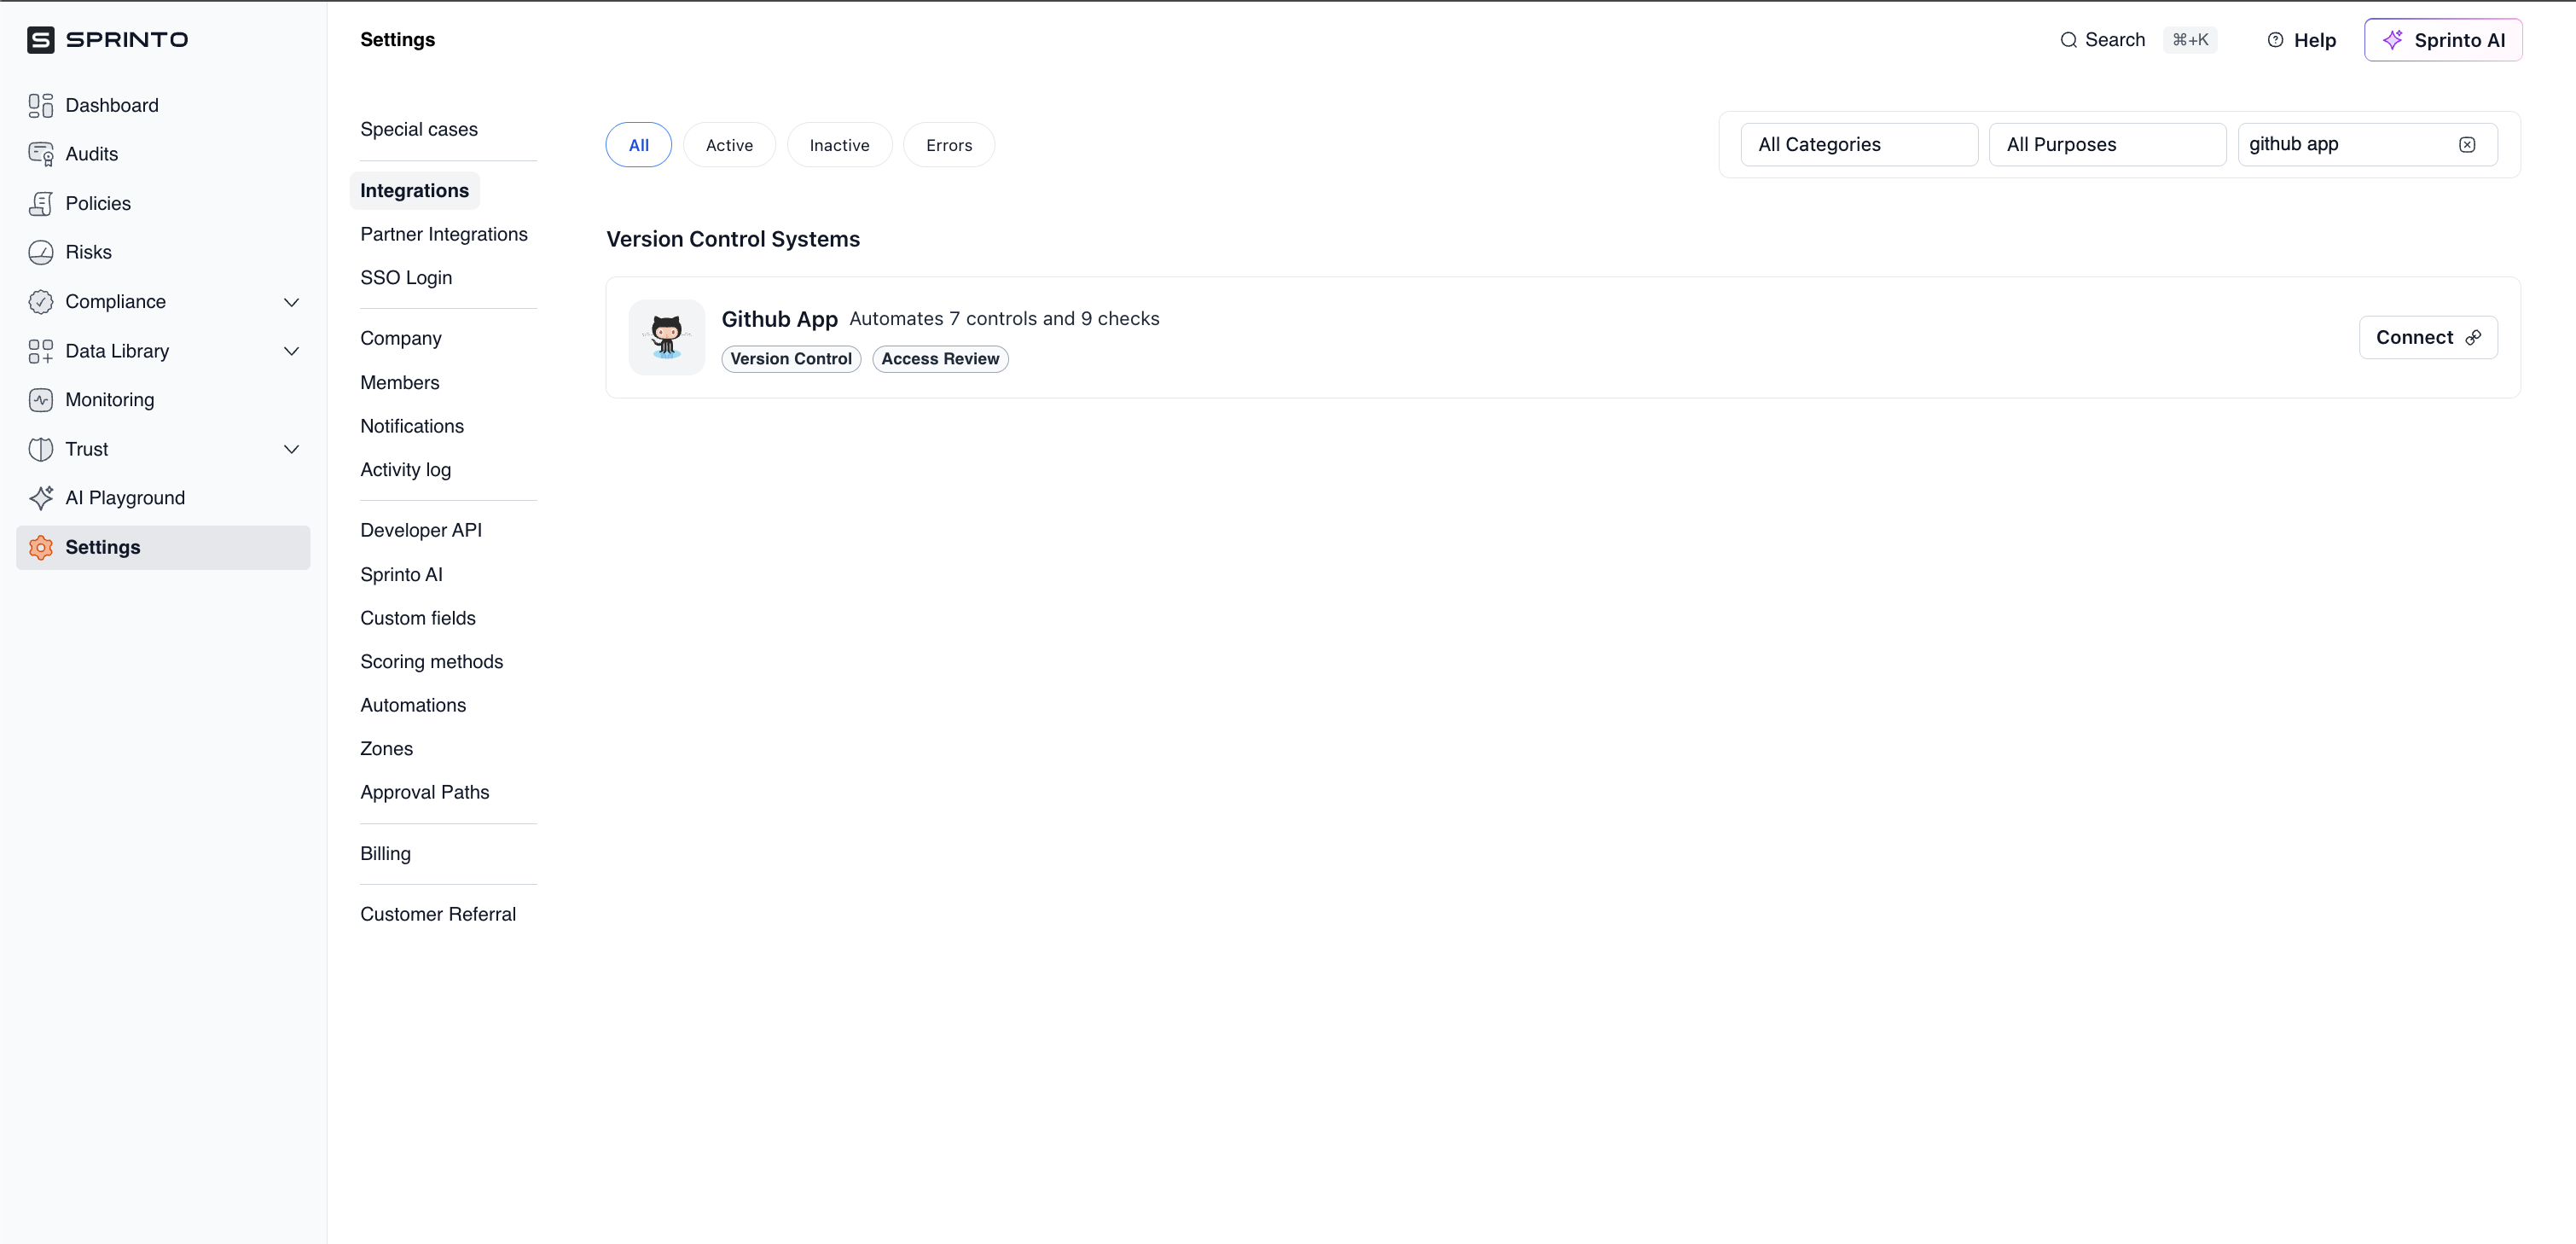
Task: Open the Sprinto AI button
Action: (2442, 40)
